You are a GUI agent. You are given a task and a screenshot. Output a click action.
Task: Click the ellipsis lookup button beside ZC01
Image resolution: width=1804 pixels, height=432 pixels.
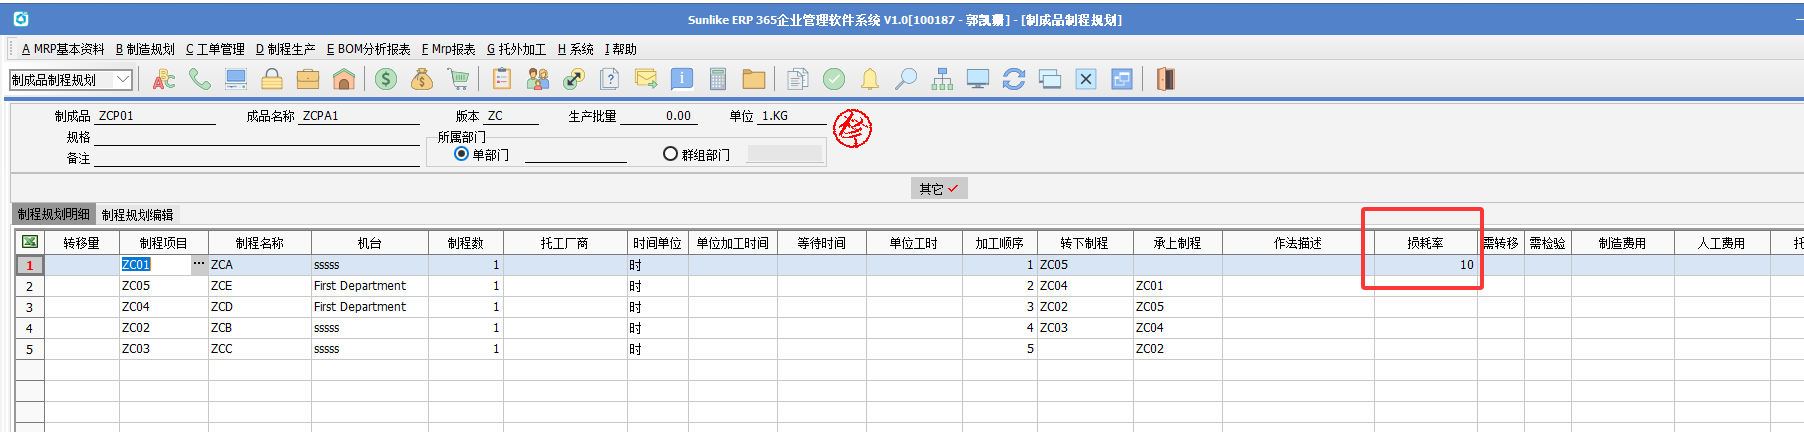(x=199, y=264)
